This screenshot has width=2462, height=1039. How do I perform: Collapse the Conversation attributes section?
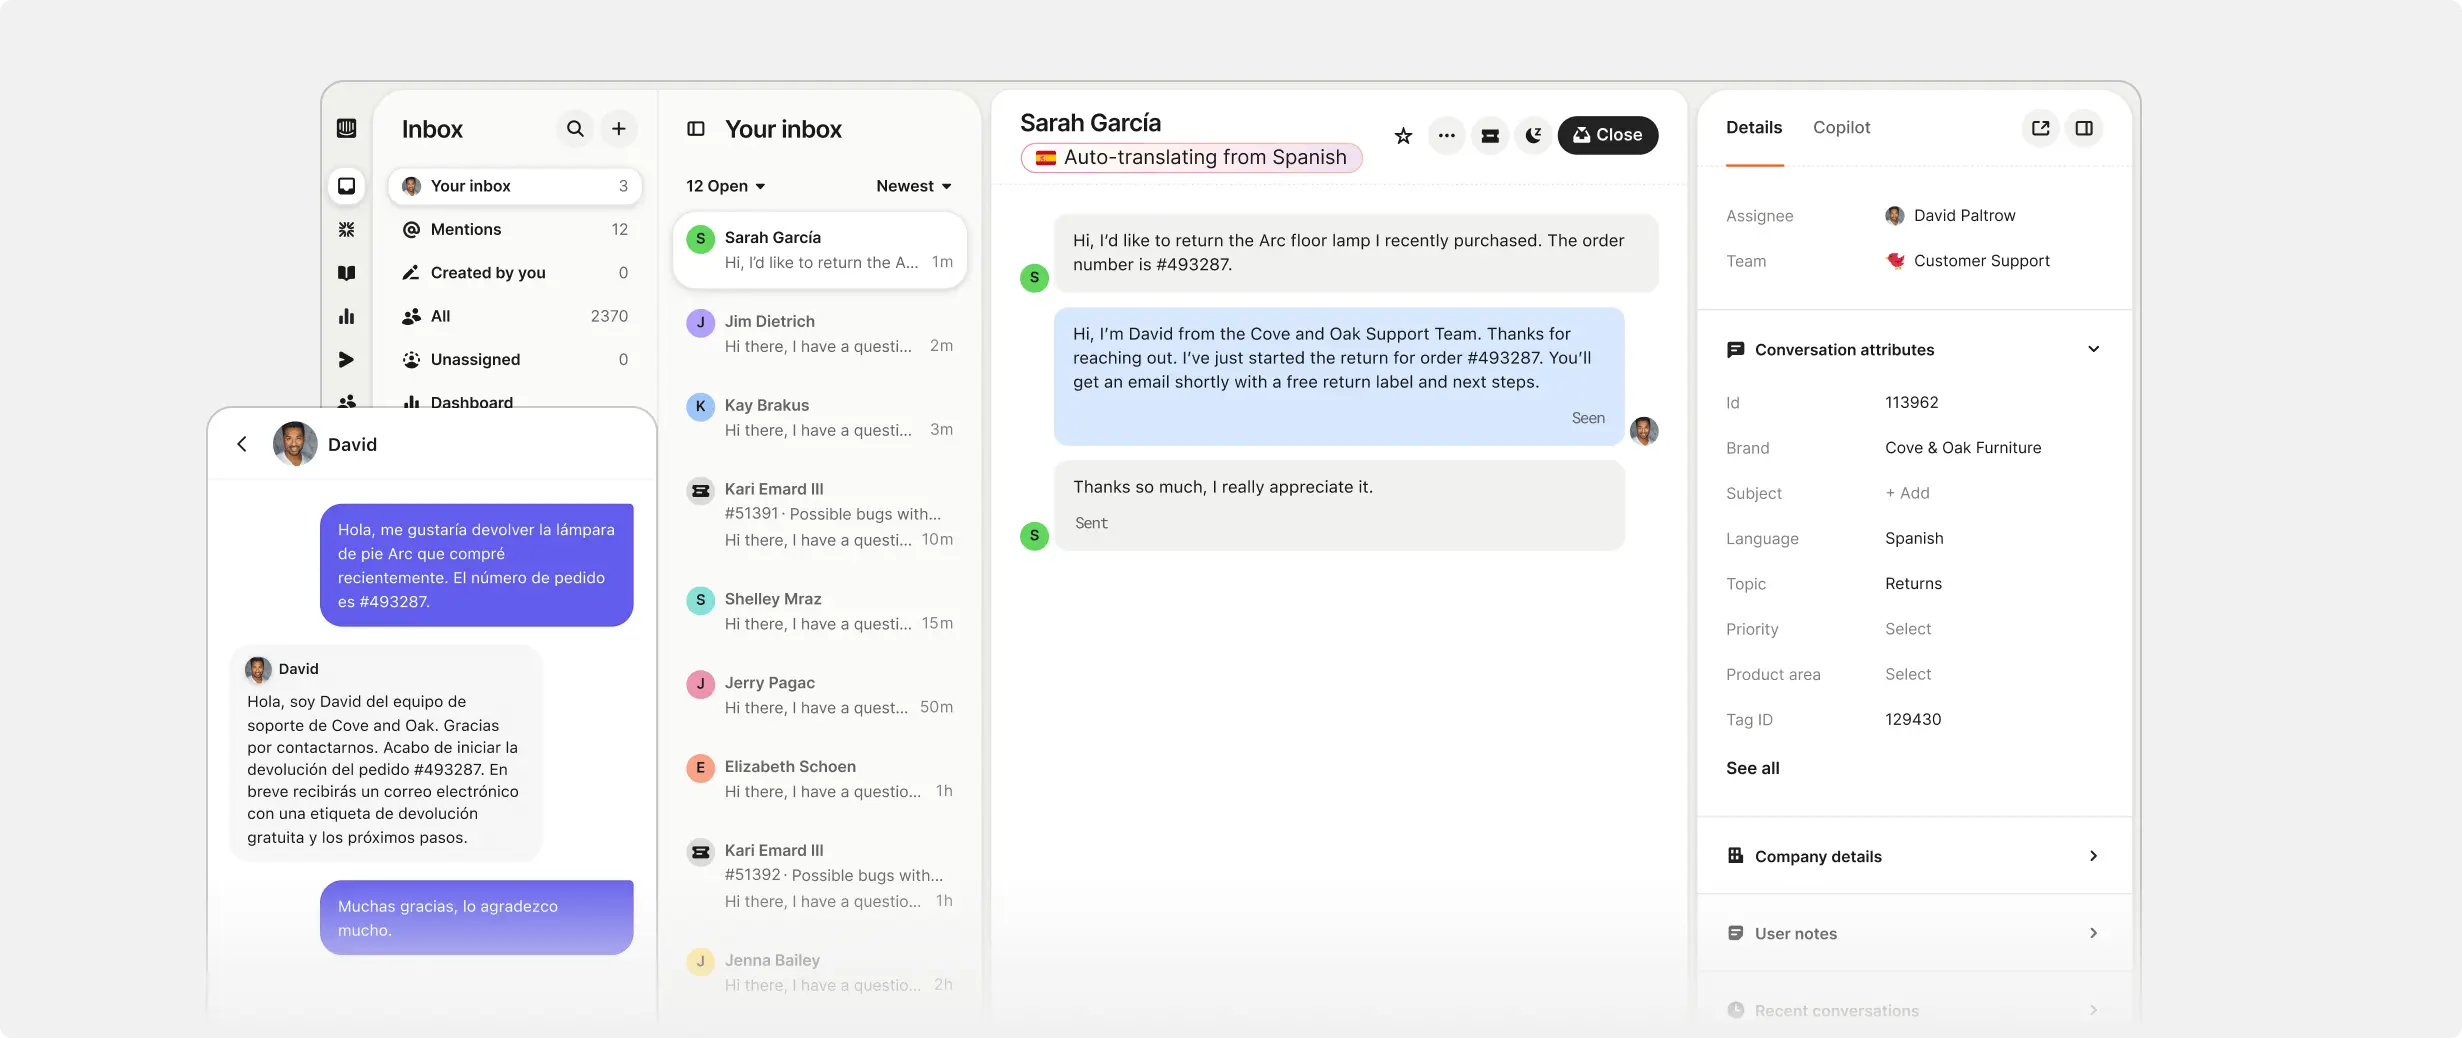click(2094, 349)
